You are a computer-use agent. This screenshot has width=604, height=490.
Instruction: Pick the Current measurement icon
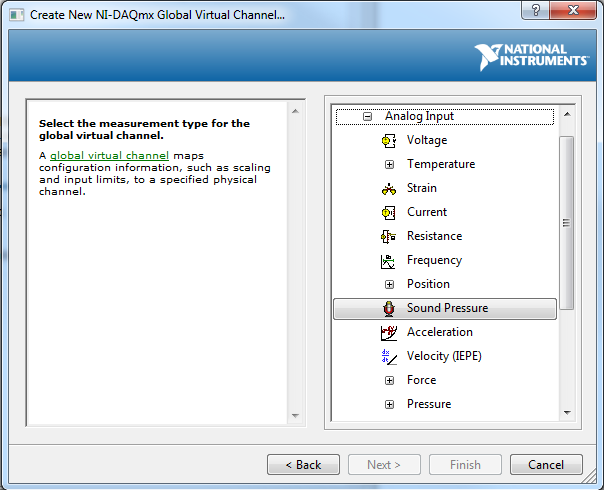click(x=389, y=212)
